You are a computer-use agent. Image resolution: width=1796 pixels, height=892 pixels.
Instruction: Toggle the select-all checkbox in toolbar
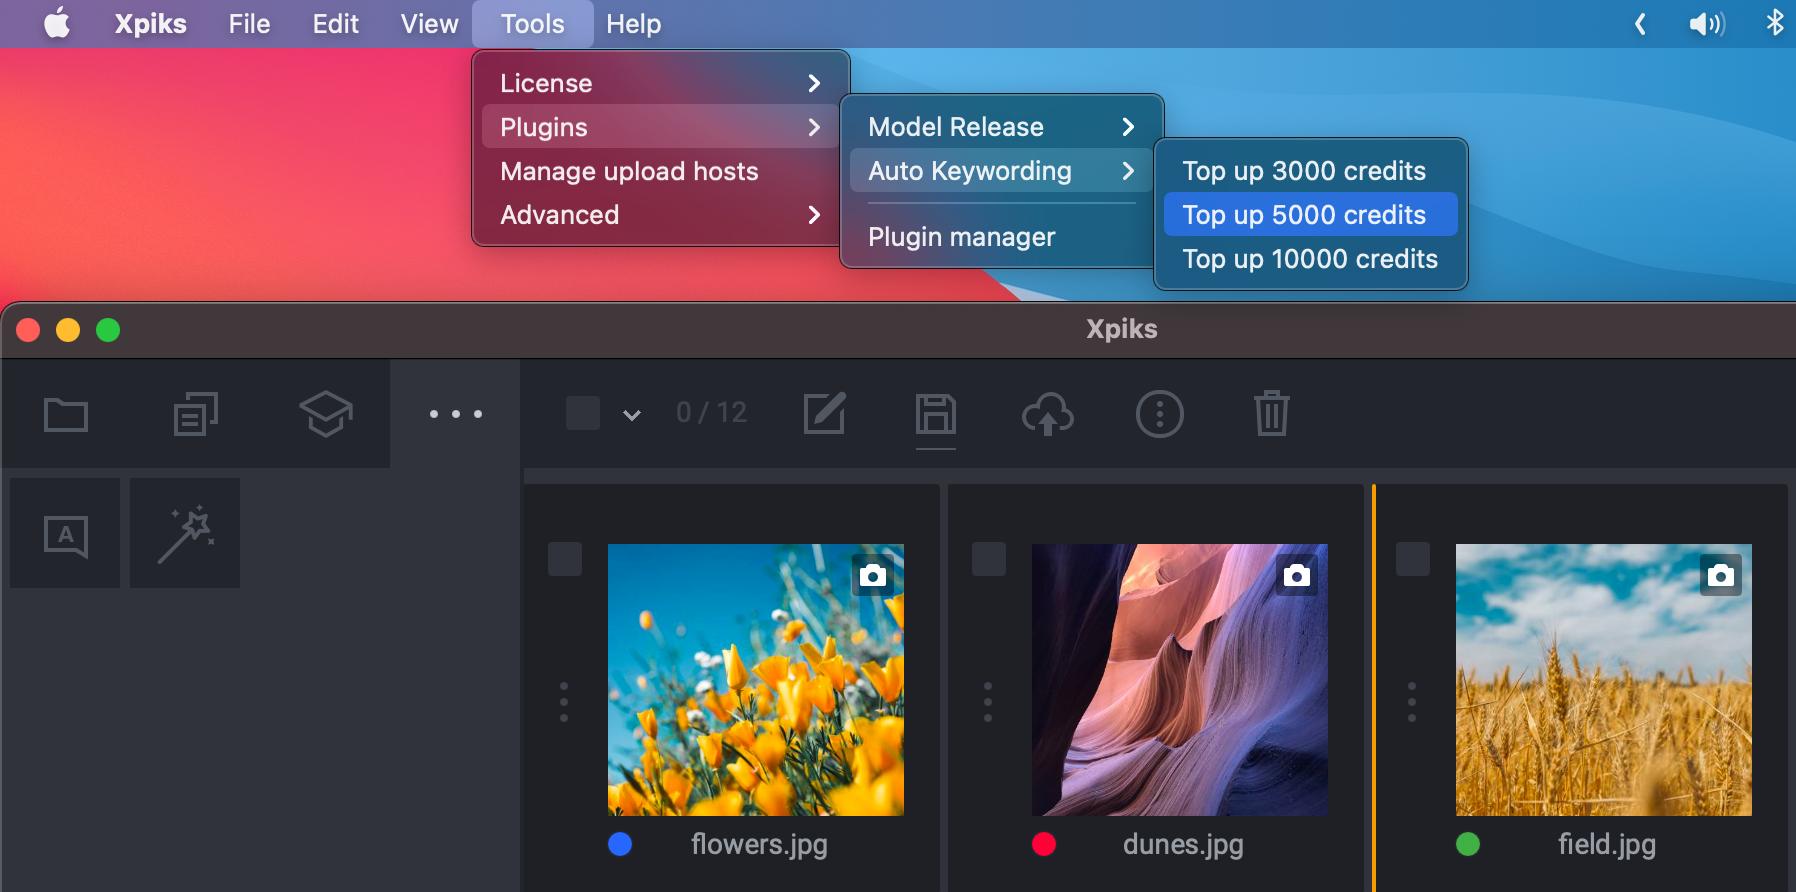tap(583, 413)
